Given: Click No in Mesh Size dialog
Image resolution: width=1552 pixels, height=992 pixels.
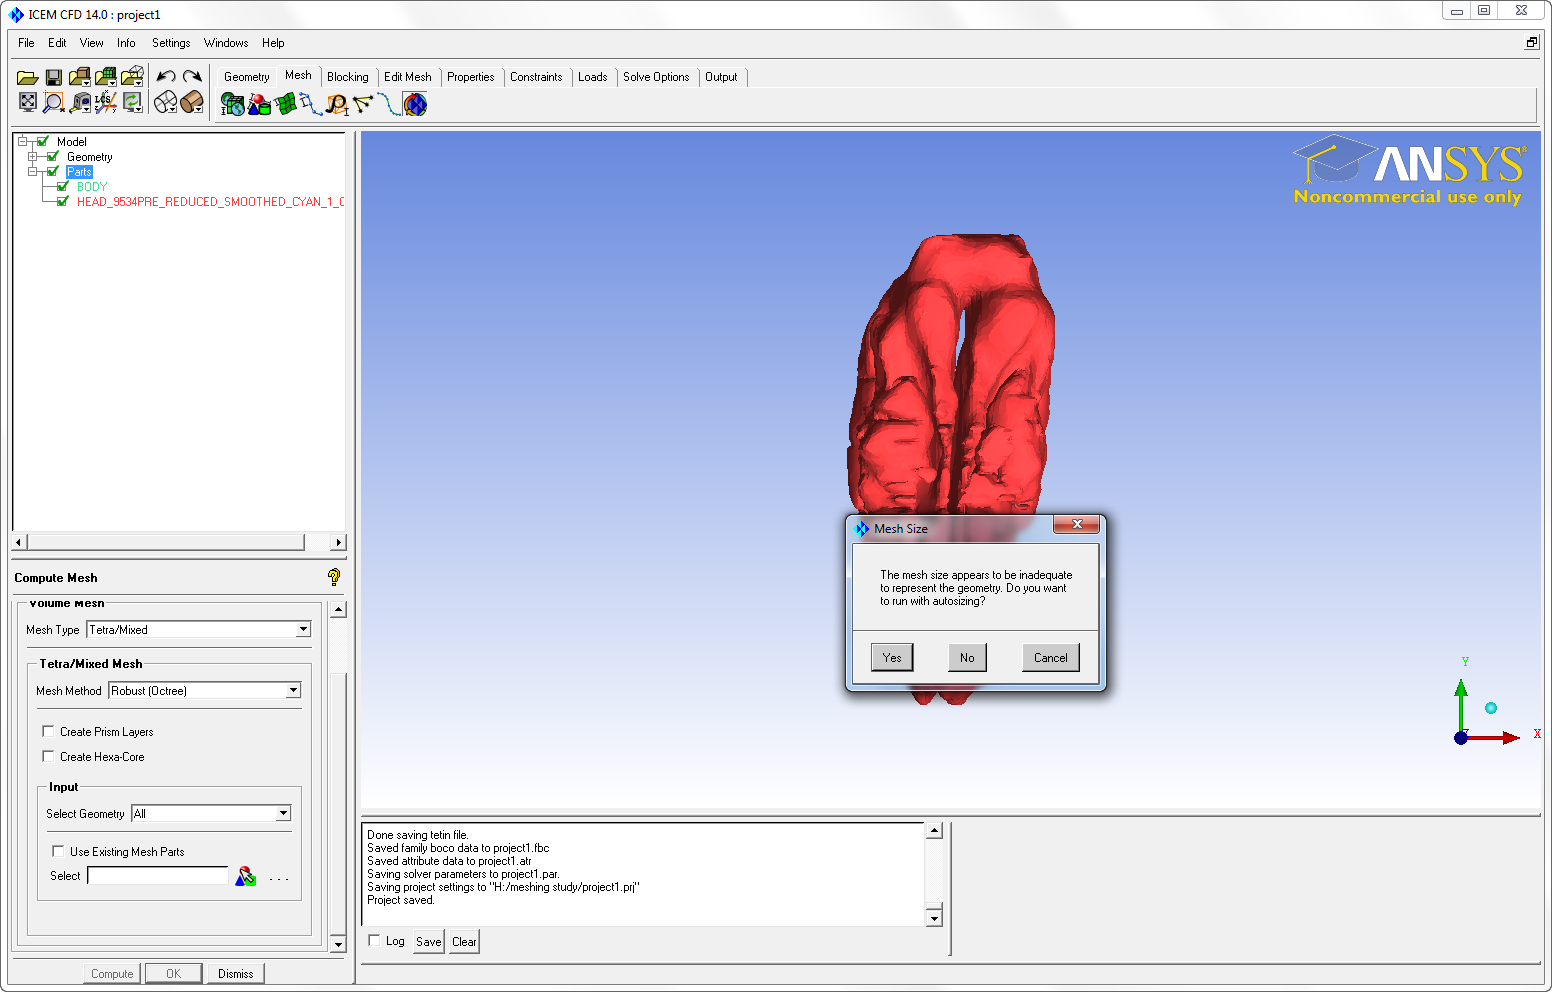Looking at the screenshot, I should 967,657.
